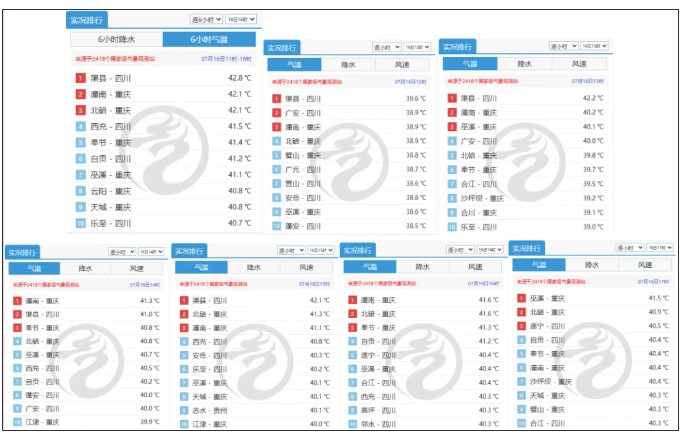Open the 16日13时 time dropdown
690x440 pixels.
[595, 46]
